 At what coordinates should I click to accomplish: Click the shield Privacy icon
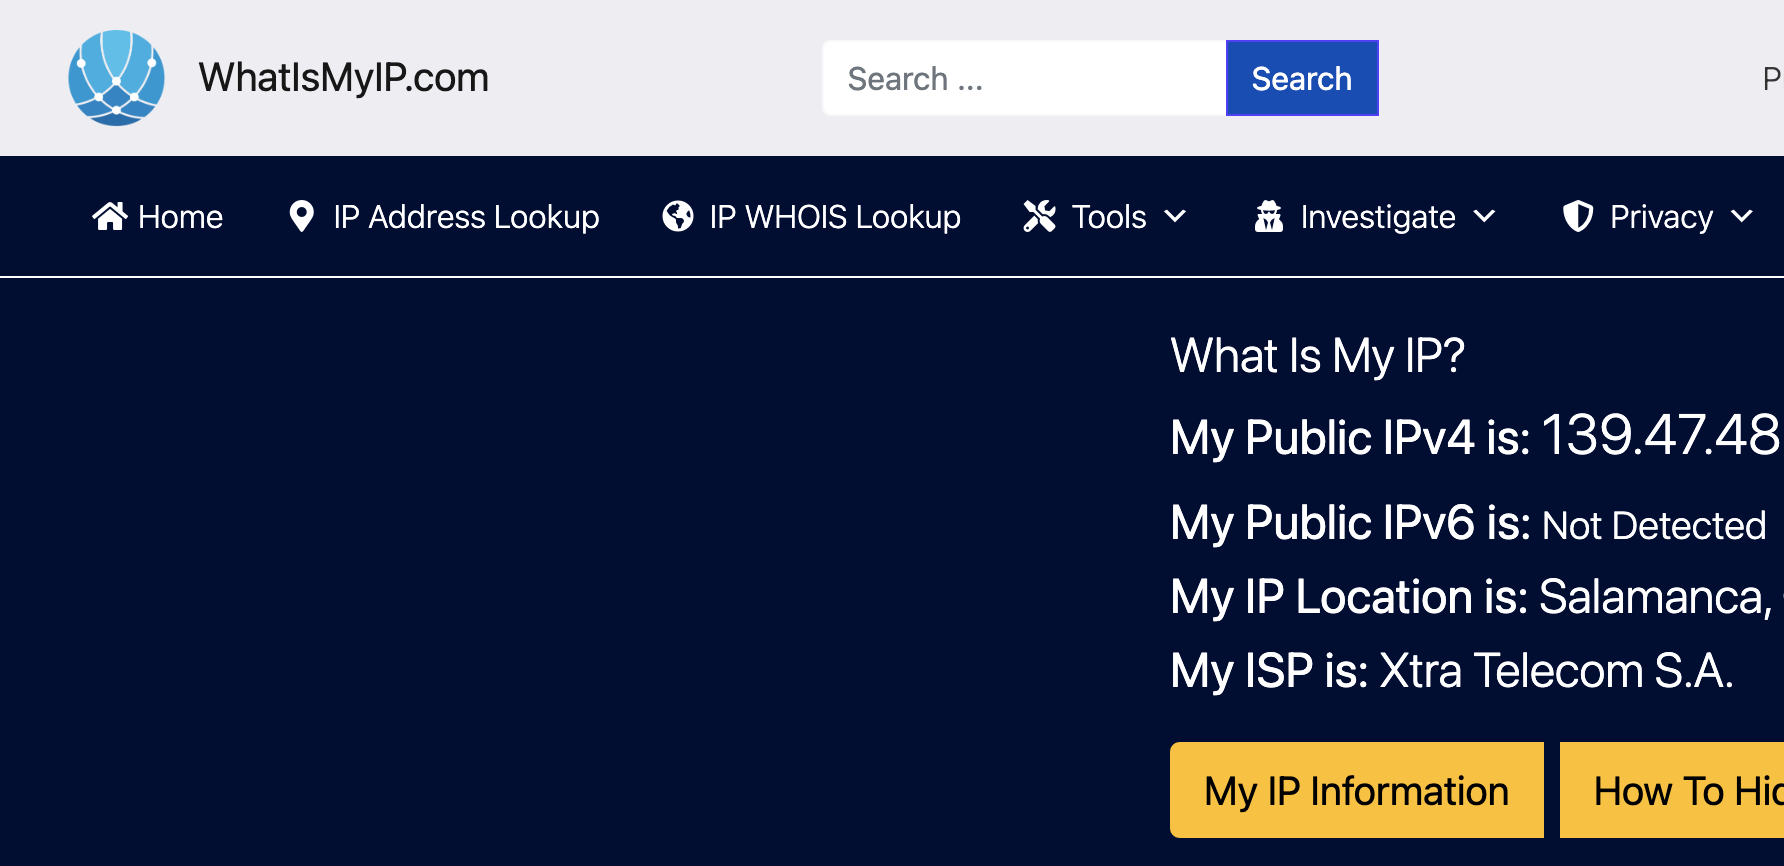point(1578,216)
